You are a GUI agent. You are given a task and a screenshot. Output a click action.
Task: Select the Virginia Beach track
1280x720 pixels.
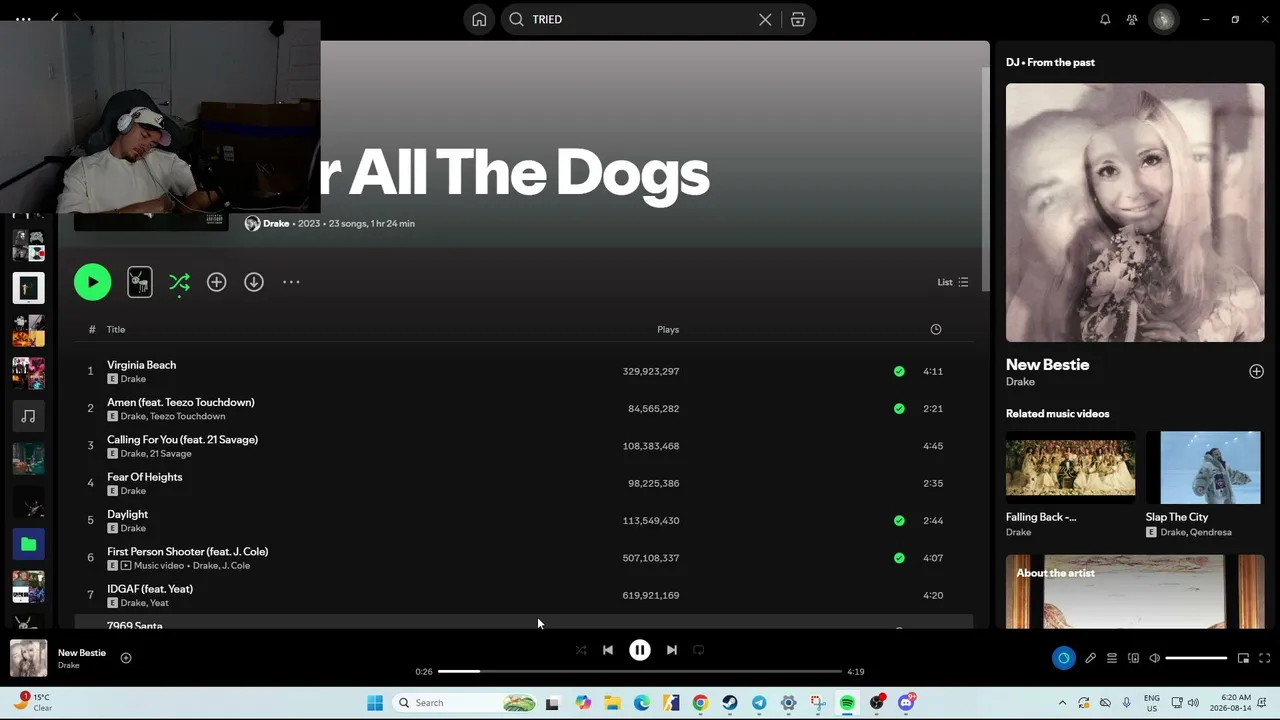(523, 371)
